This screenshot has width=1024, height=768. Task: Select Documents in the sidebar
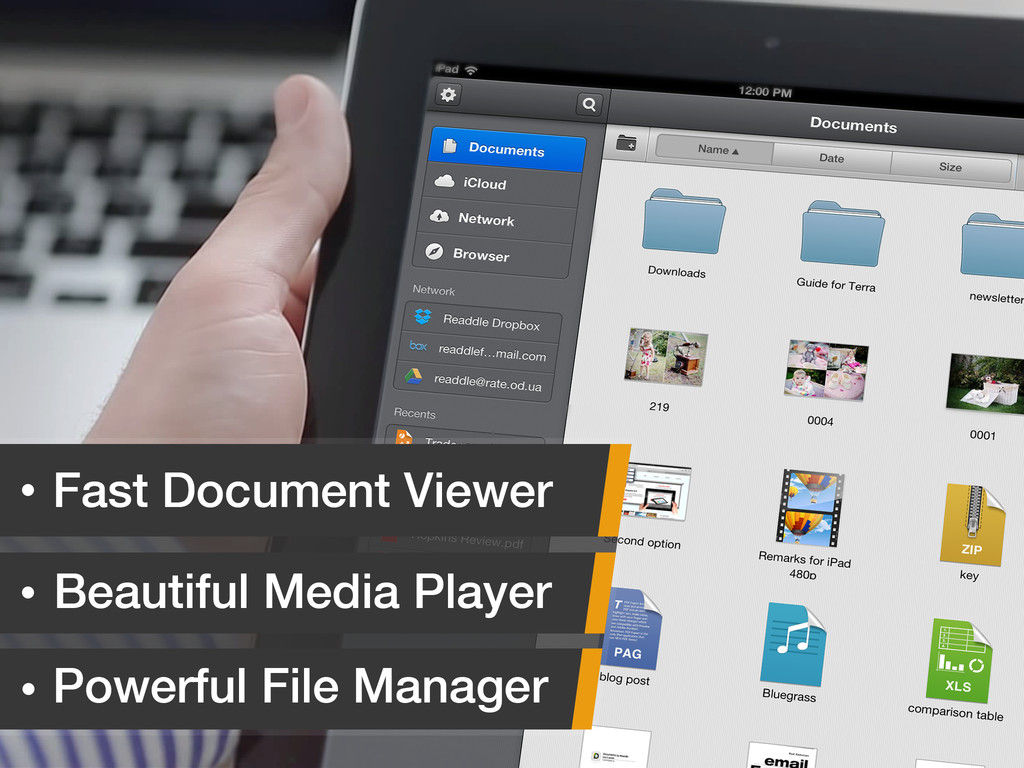pyautogui.click(x=507, y=150)
